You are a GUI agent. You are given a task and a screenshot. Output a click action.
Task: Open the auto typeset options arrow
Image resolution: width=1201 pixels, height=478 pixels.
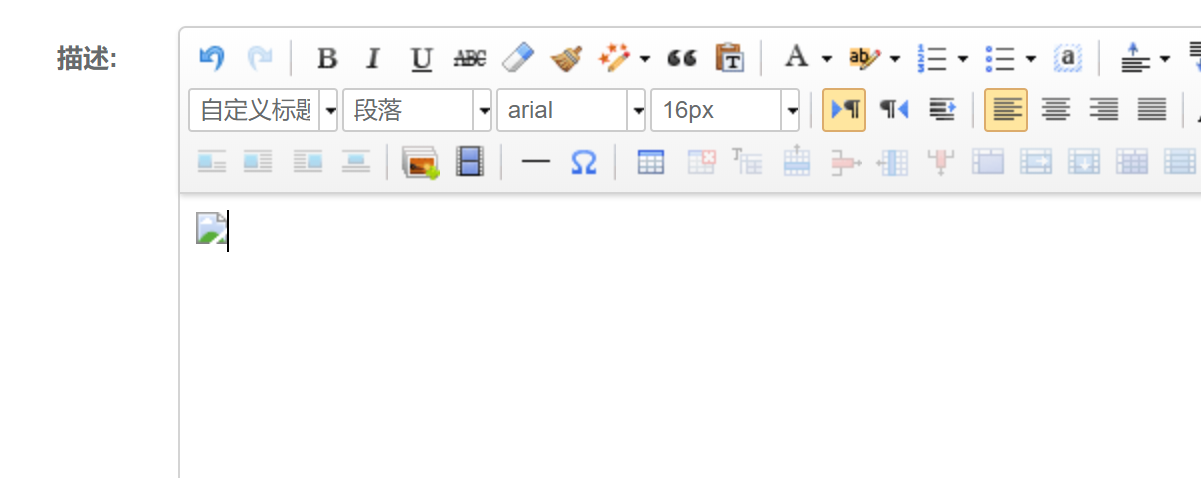click(x=644, y=58)
